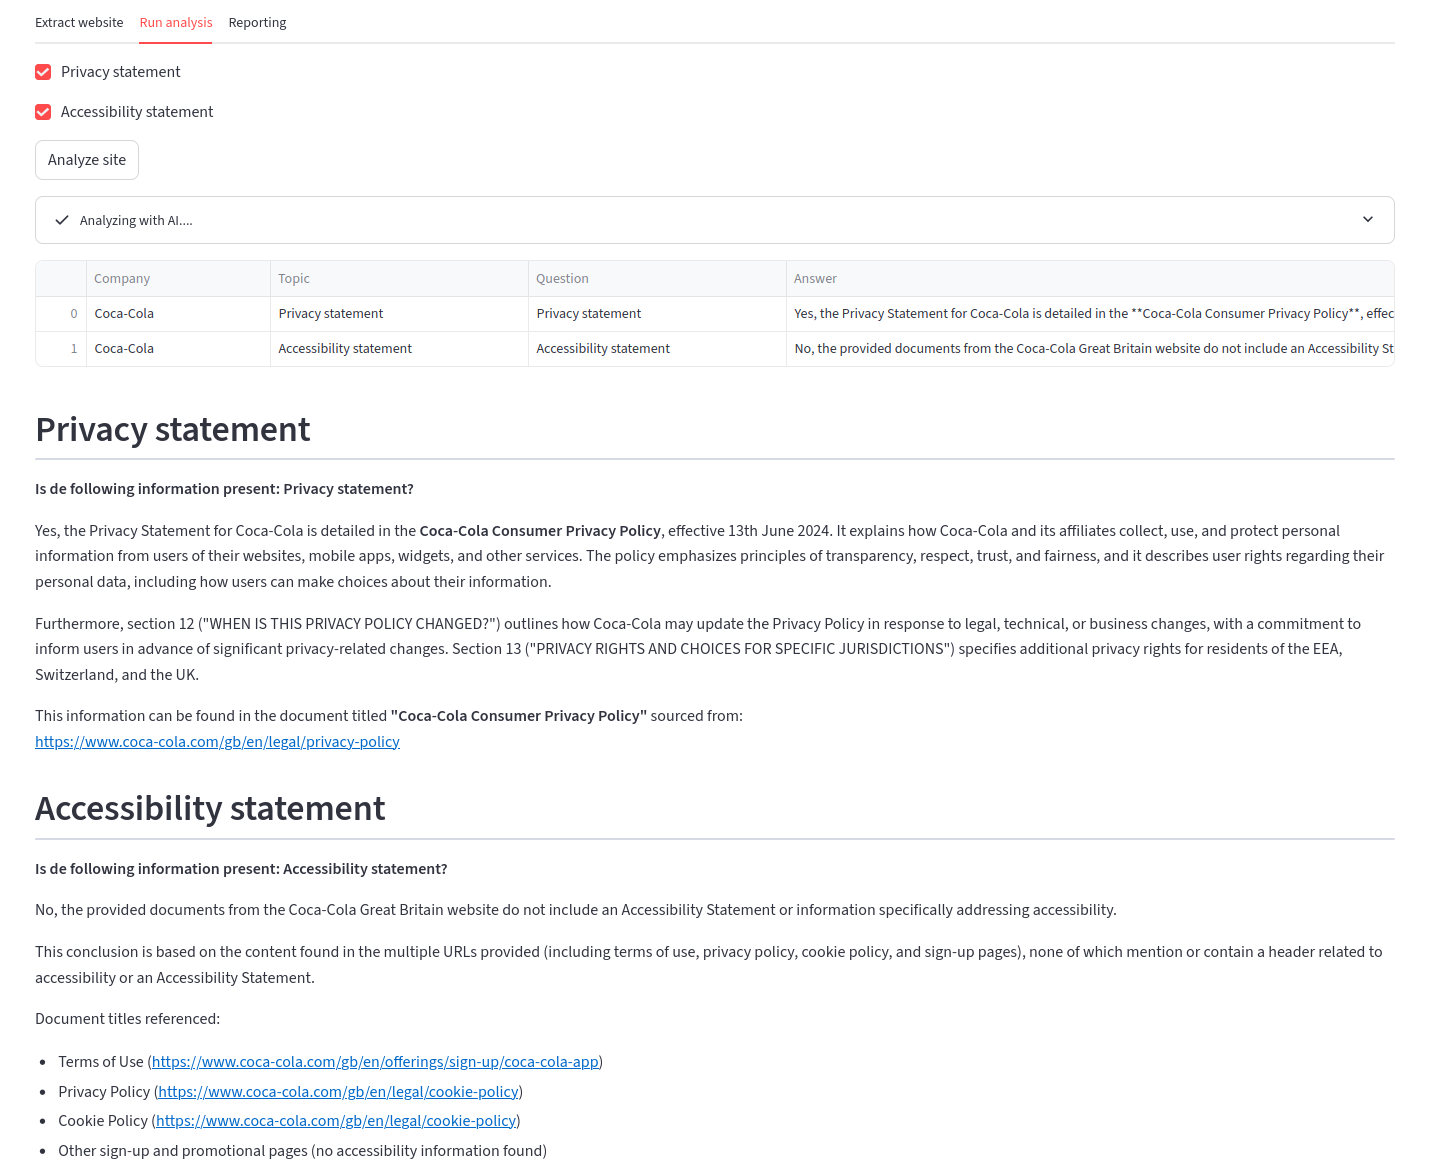Click the Answer column header

point(1090,279)
